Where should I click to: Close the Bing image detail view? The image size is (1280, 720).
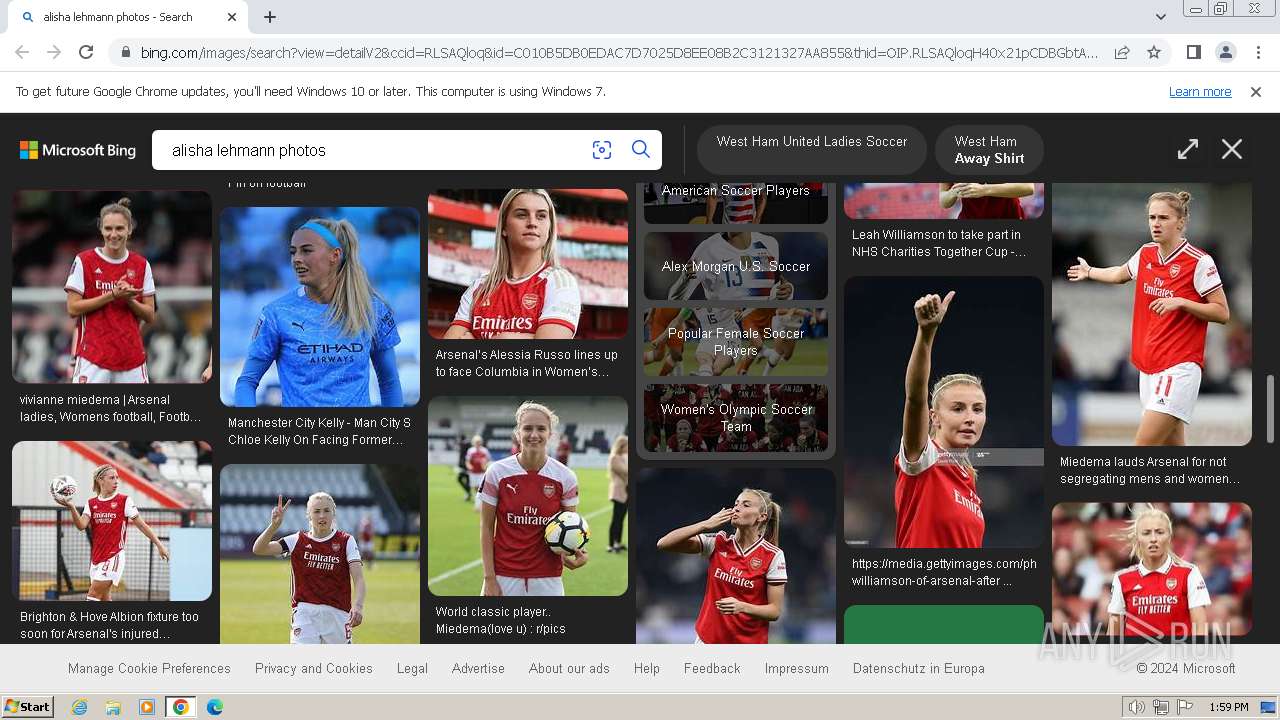[x=1232, y=150]
